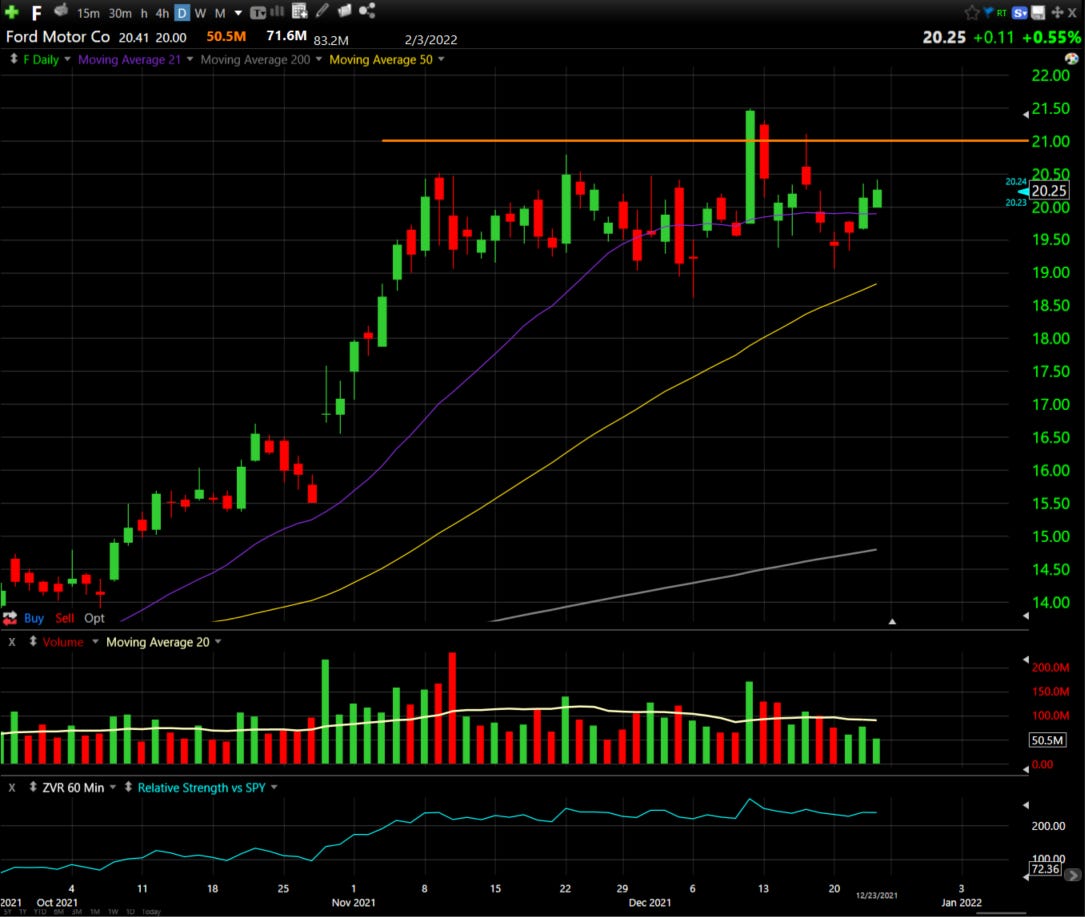The width and height of the screenshot is (1085, 917).
Task: Select the YTD range at bottom left
Action: 40,912
